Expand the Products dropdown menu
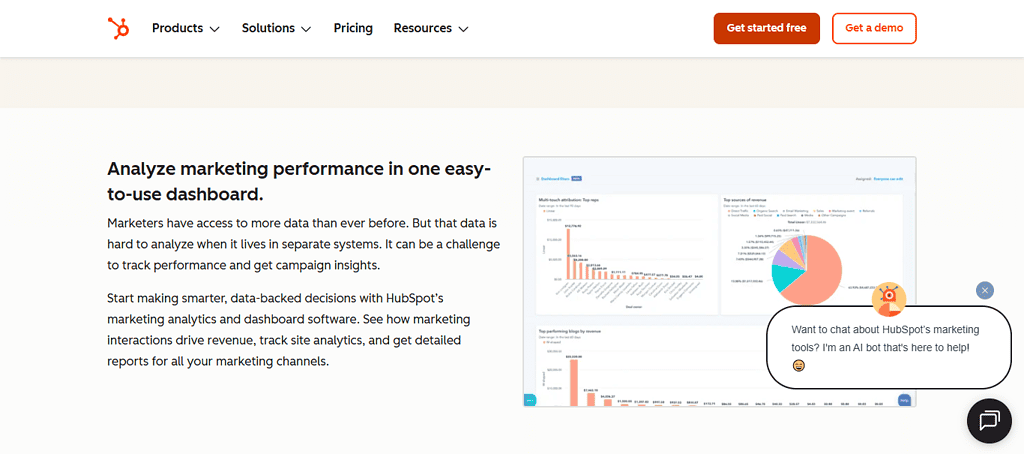Screen dimensions: 1024x454 click(185, 28)
